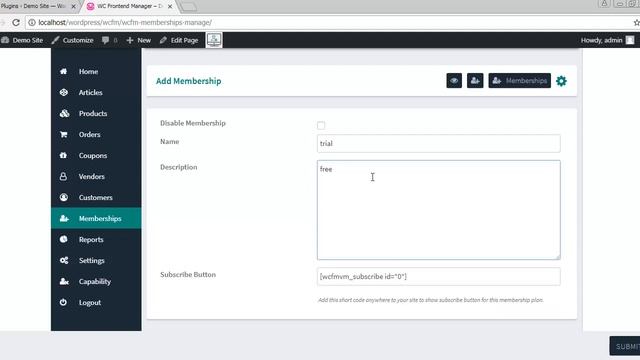Viewport: 640px width, 360px height.
Task: Click the shortcode help text under Subscribe Button
Action: click(431, 300)
